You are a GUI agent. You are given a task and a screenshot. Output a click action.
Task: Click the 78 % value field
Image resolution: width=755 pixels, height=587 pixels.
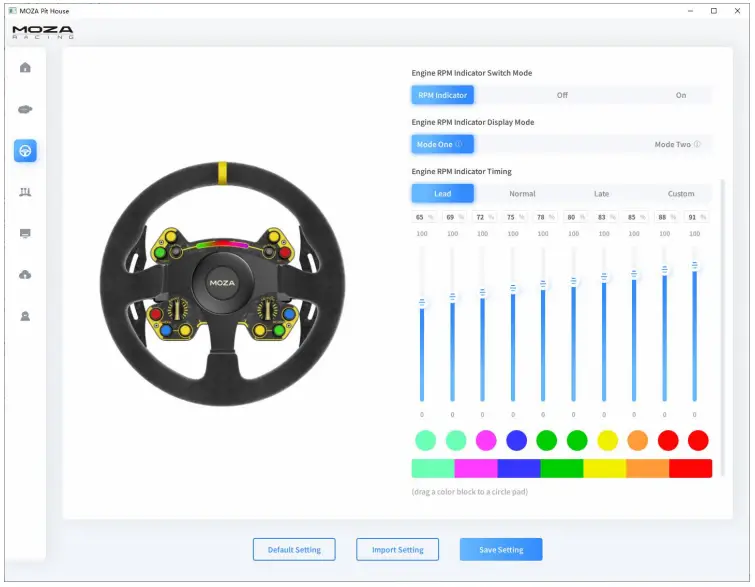coord(545,217)
